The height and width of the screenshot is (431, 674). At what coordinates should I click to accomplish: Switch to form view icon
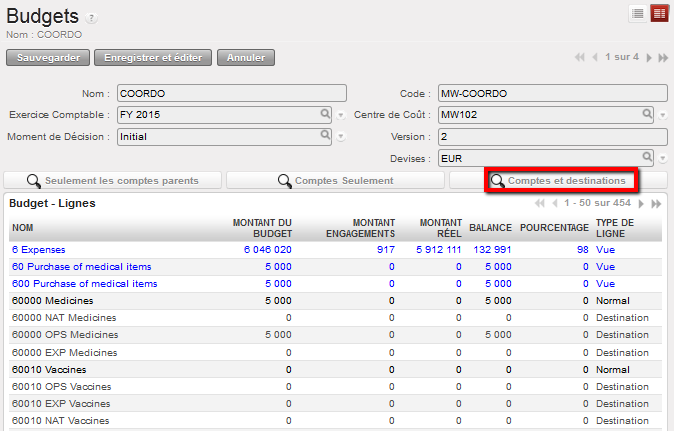(x=659, y=13)
